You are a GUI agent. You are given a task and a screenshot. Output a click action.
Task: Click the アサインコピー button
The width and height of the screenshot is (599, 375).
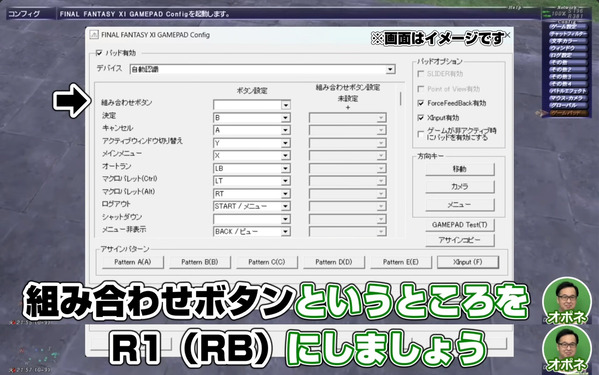point(460,240)
